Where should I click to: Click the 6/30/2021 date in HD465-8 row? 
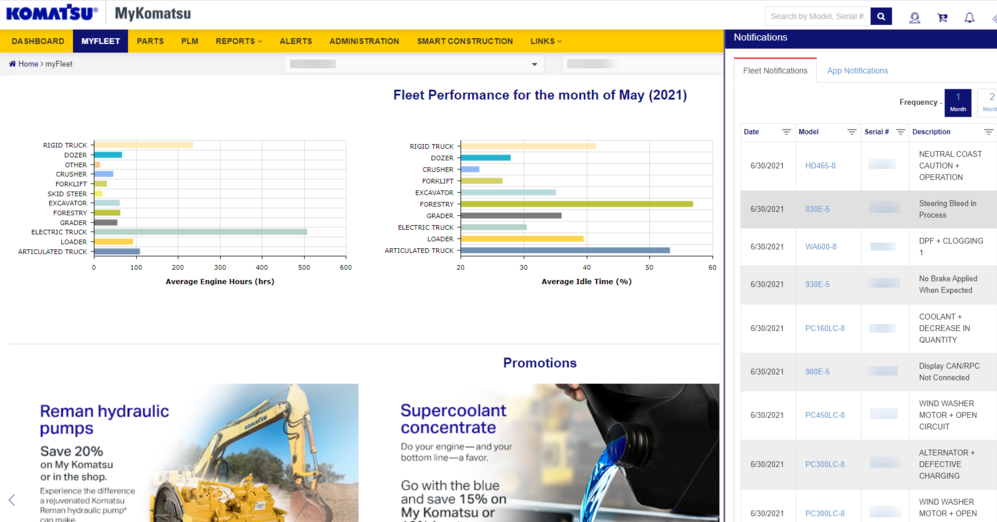[767, 166]
